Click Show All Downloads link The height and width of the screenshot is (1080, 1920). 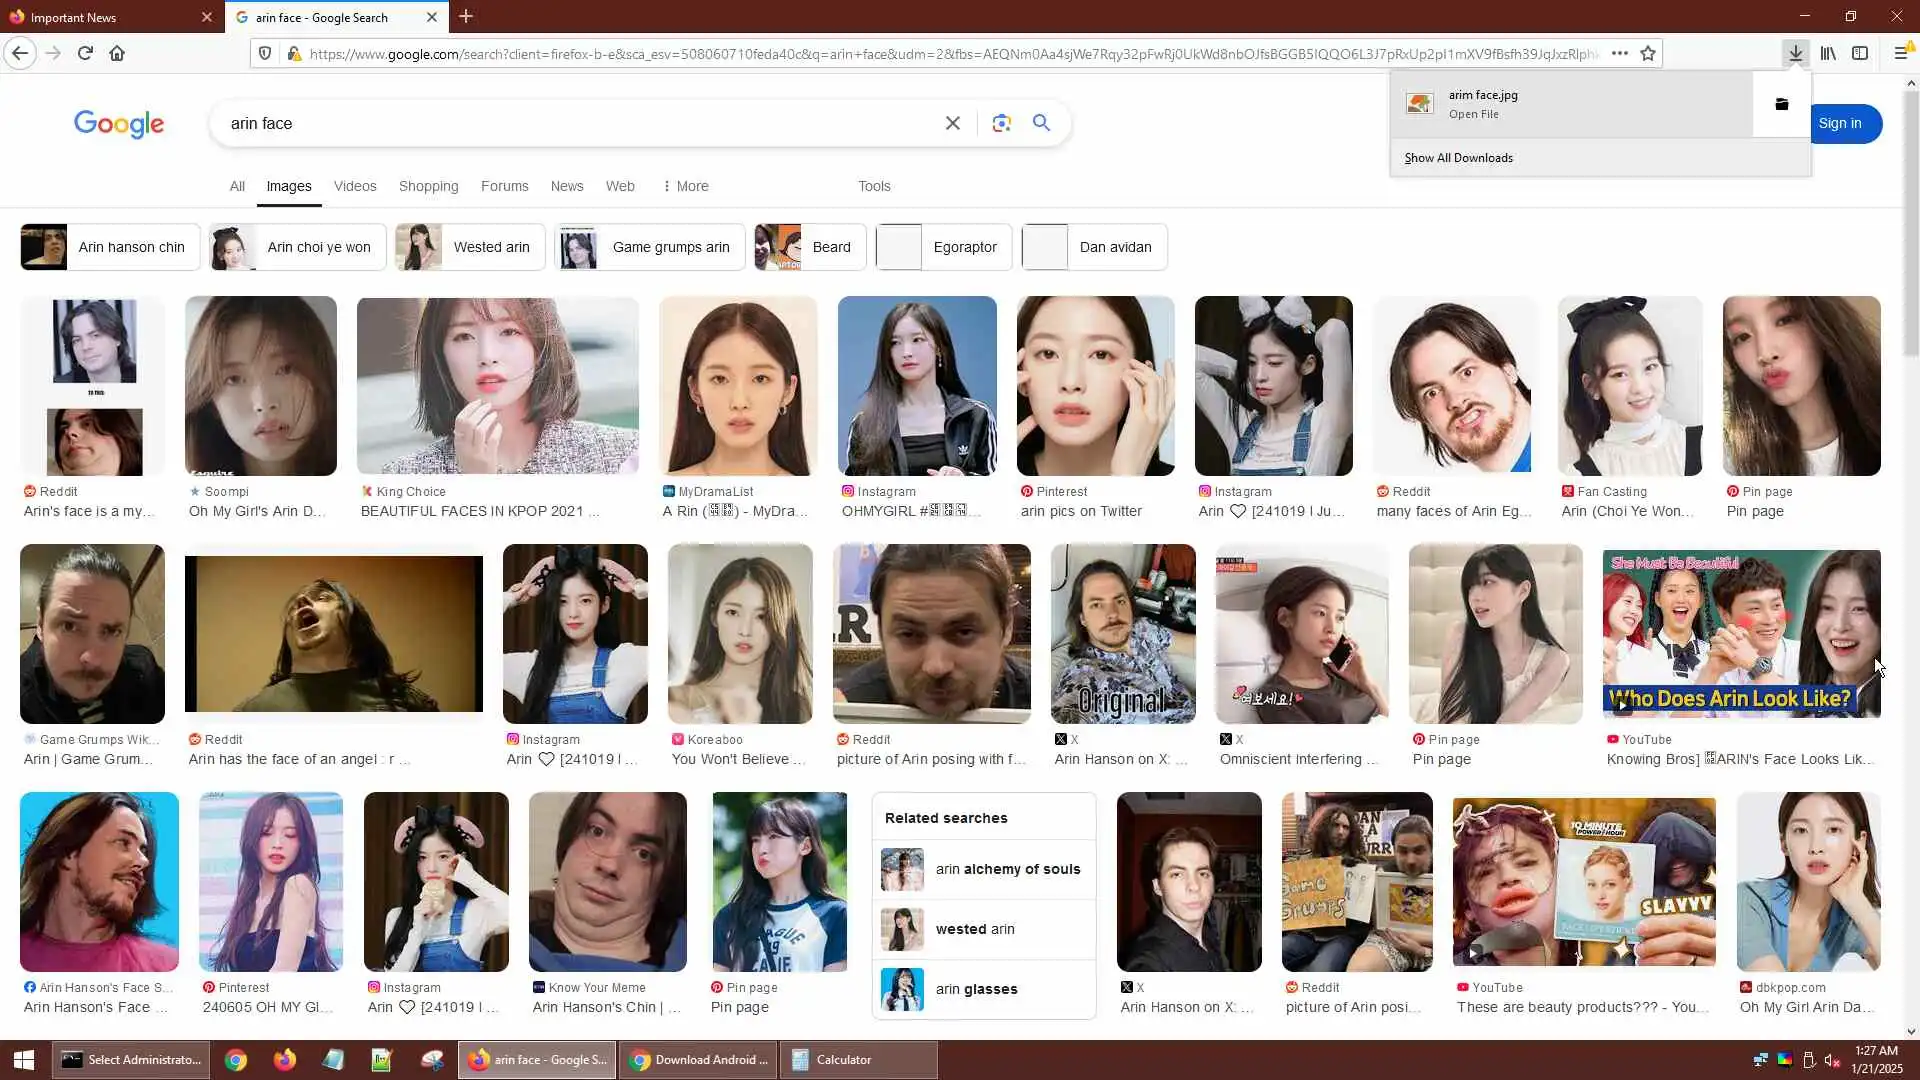pyautogui.click(x=1458, y=158)
